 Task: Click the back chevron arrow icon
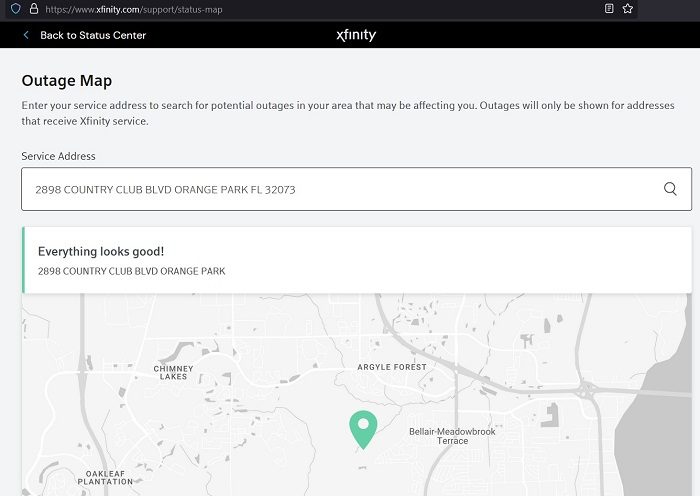coord(26,35)
